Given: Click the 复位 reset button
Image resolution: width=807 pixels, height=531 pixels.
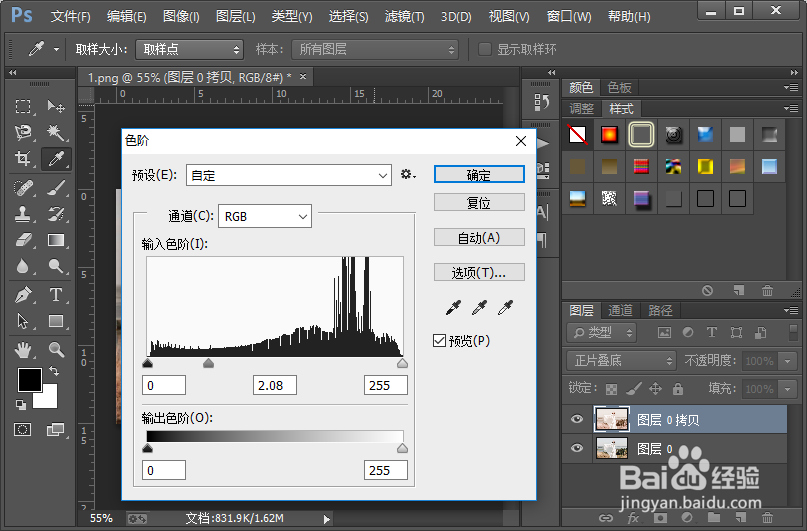Looking at the screenshot, I should point(479,202).
